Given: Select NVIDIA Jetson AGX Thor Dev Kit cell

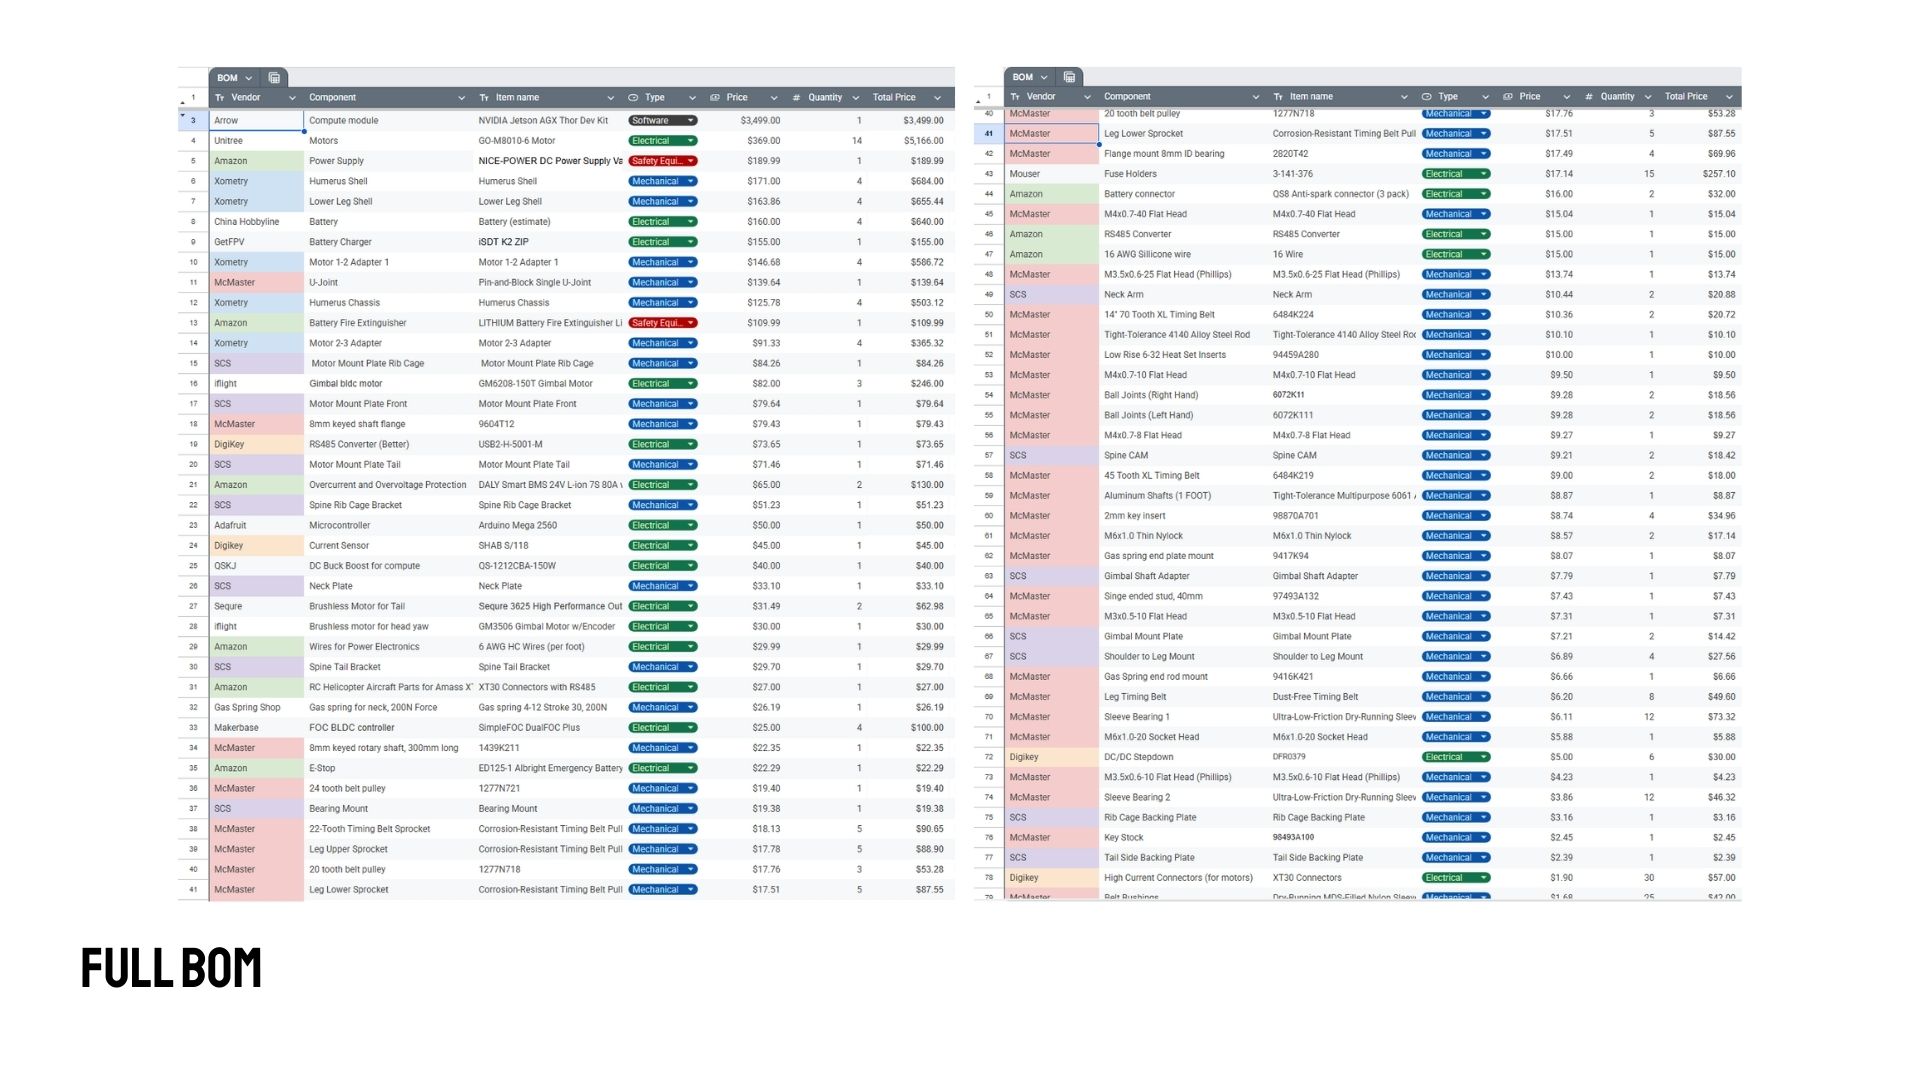Looking at the screenshot, I should [x=545, y=121].
